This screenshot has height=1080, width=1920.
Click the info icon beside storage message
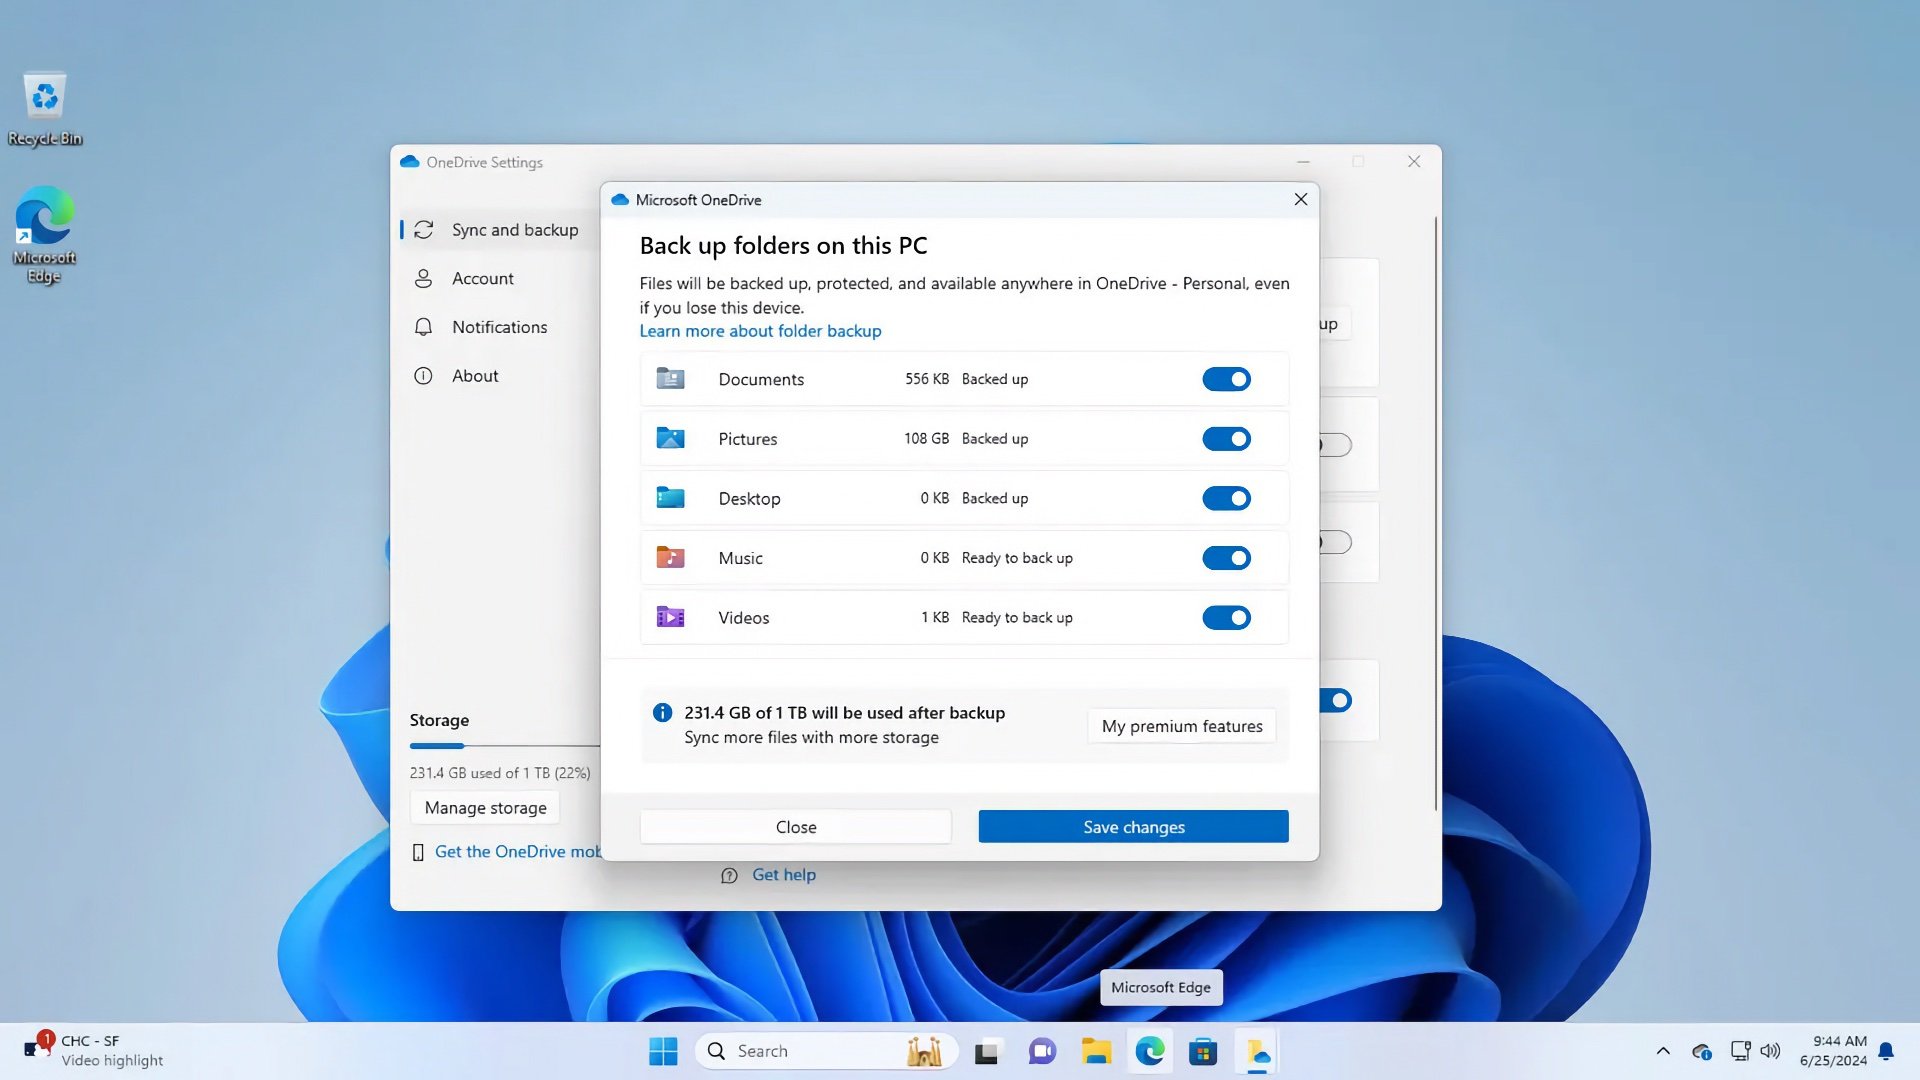(x=662, y=713)
